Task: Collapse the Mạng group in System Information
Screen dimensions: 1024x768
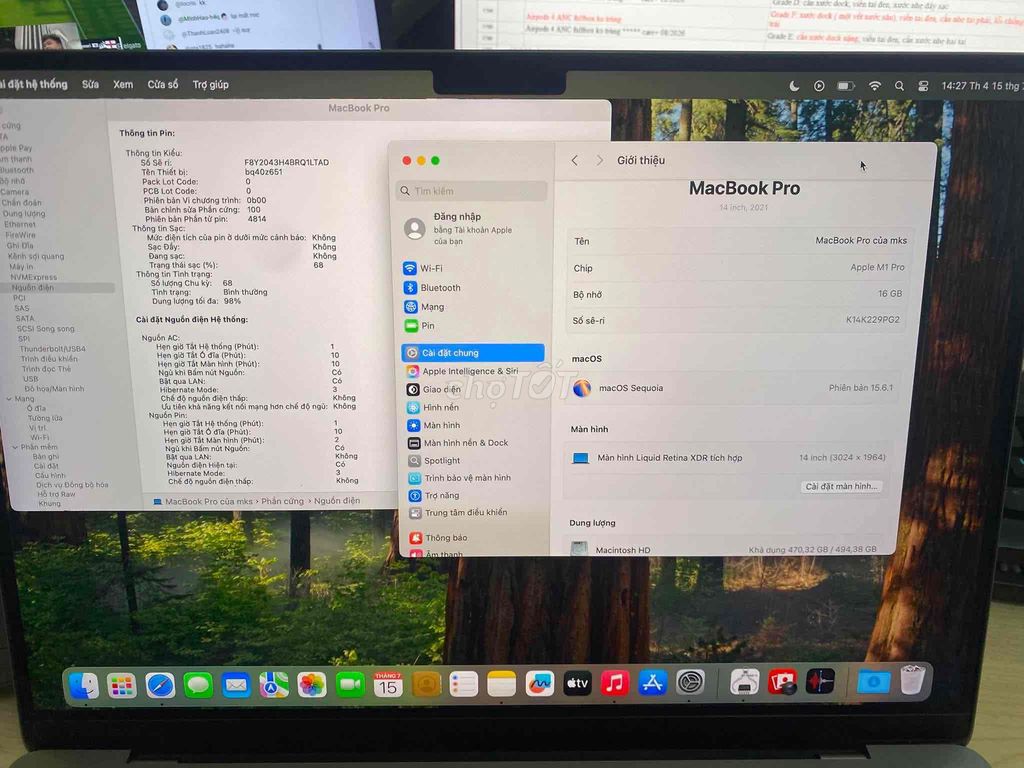Action: tap(8, 398)
